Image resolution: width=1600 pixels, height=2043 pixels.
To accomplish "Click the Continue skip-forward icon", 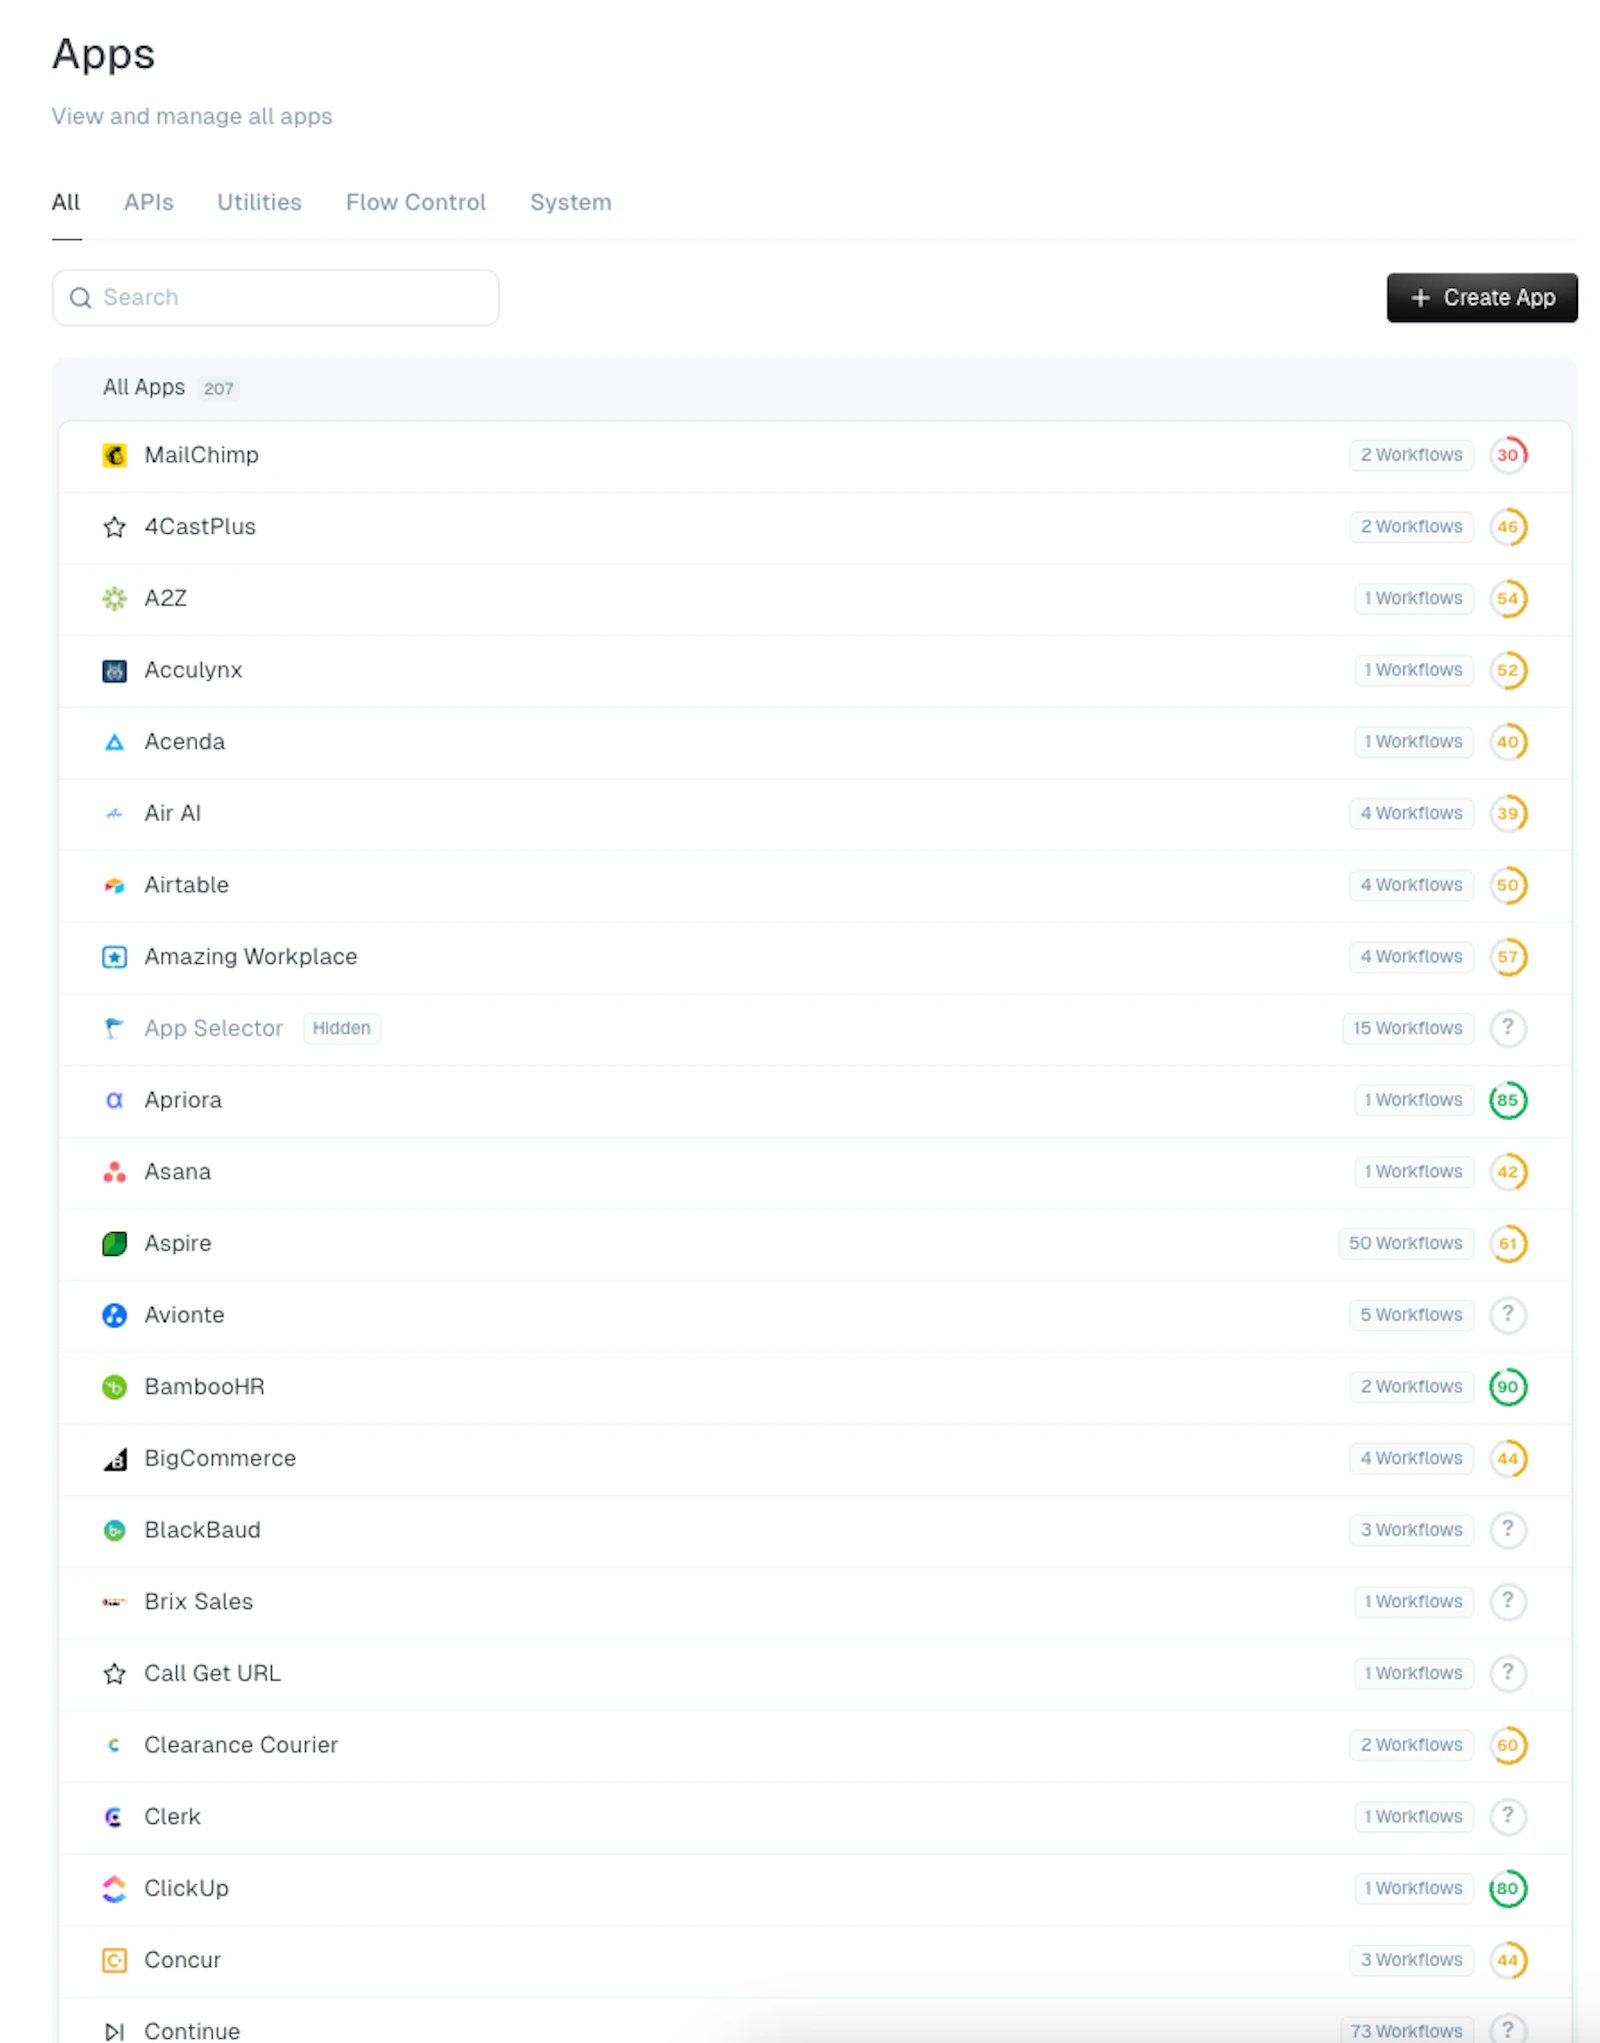I will click(115, 2031).
